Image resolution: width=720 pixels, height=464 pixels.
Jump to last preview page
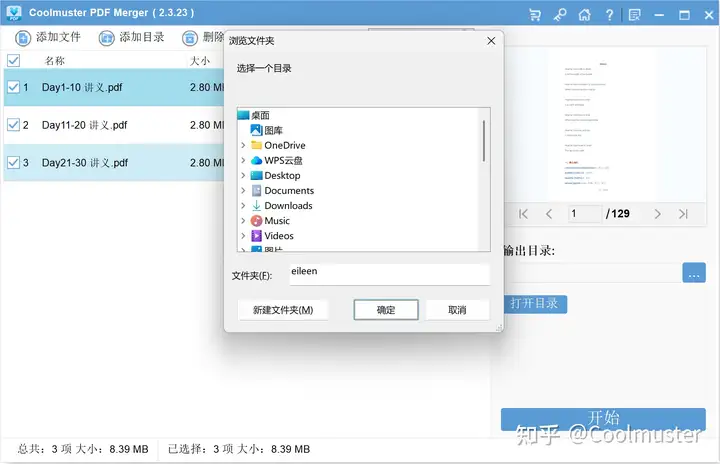click(x=683, y=214)
